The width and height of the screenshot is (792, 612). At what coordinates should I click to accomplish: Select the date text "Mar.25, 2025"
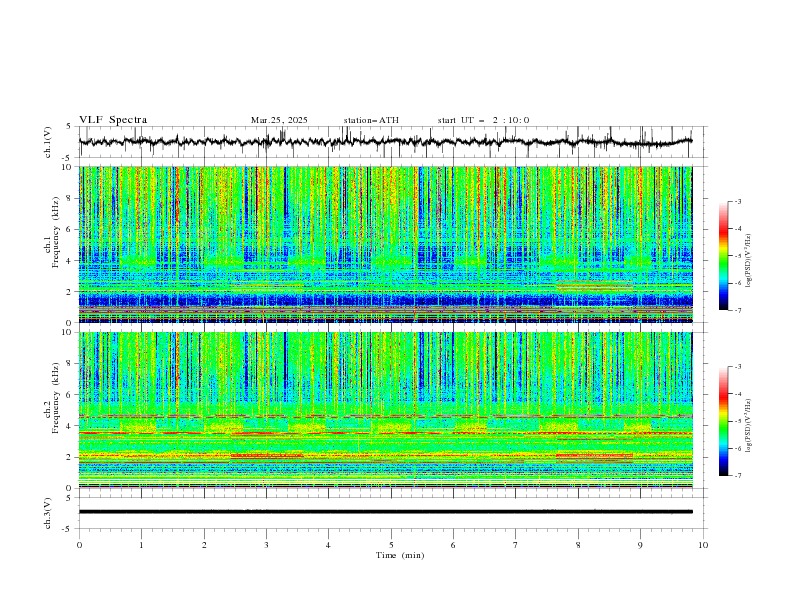(x=279, y=120)
